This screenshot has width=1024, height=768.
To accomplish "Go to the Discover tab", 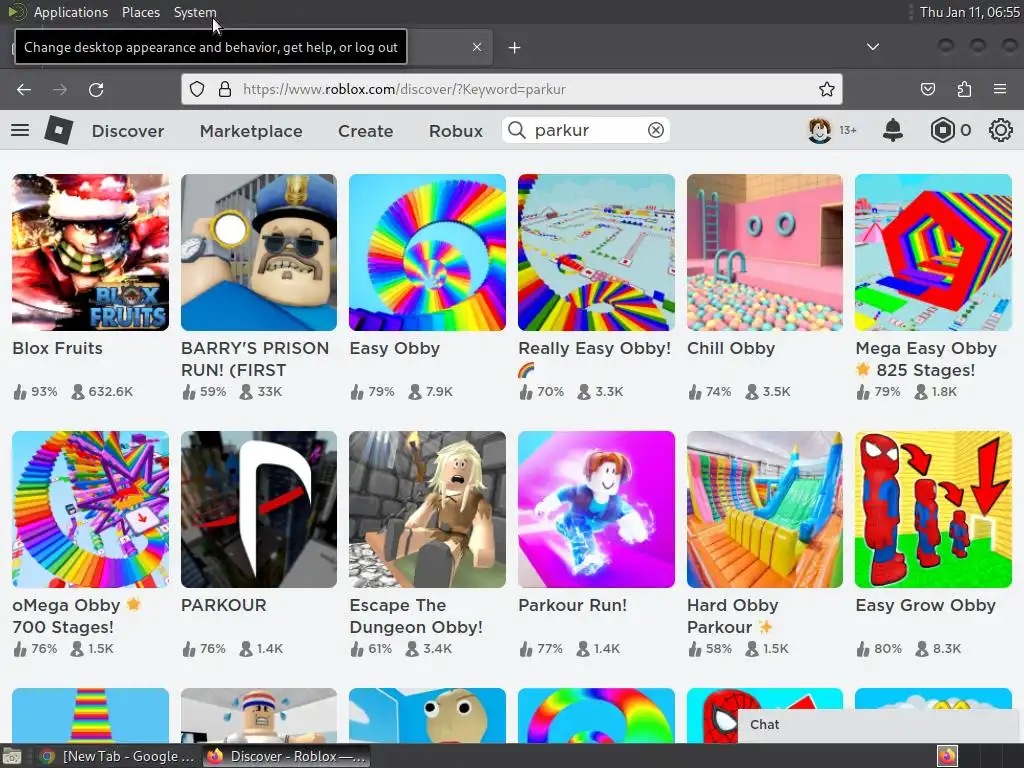I will (128, 131).
